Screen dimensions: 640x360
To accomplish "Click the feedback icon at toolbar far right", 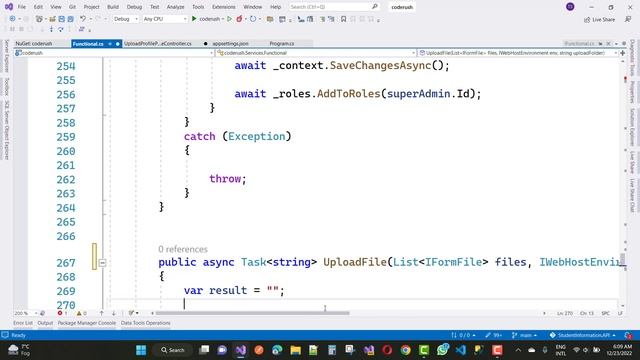I will [x=628, y=19].
